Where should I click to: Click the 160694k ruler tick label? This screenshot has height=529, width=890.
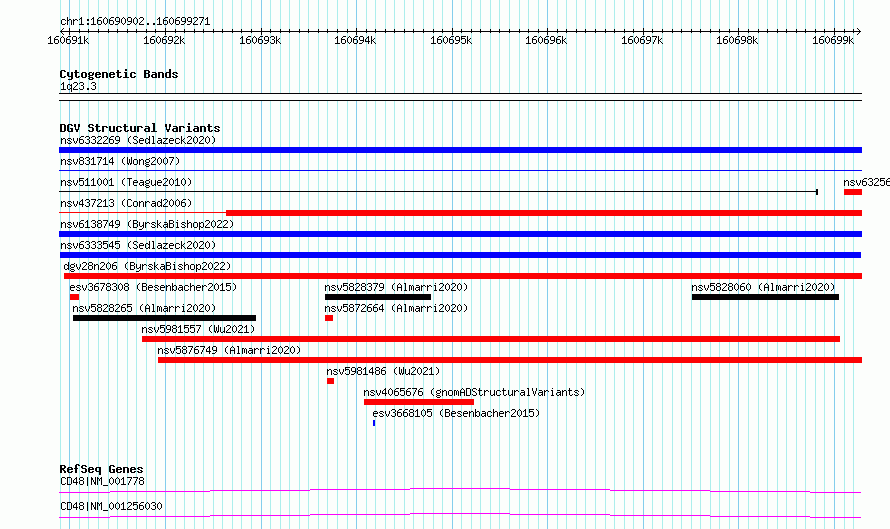[x=355, y=40]
